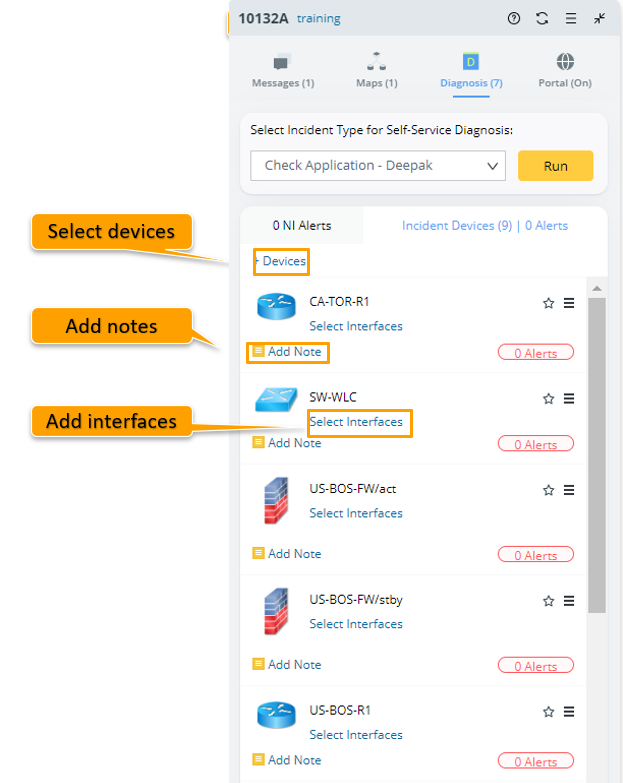The width and height of the screenshot is (623, 783).
Task: Open the SW-WLC device menu icon
Action: pyautogui.click(x=569, y=398)
